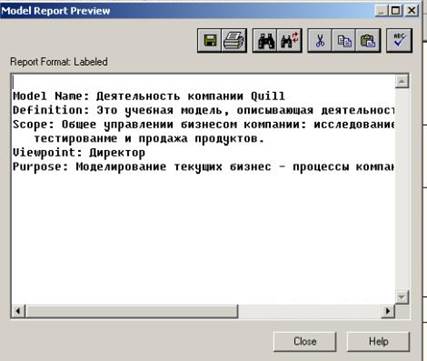Click the 'Viewpoint: Директор' line
The image size is (427, 361).
click(79, 152)
